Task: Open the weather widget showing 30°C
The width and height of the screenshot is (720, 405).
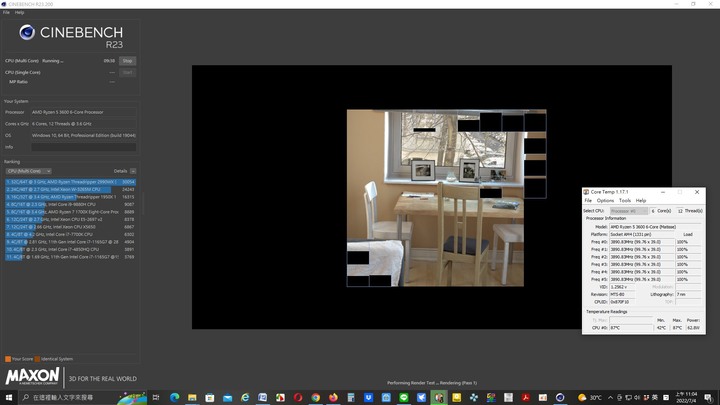Action: point(590,397)
